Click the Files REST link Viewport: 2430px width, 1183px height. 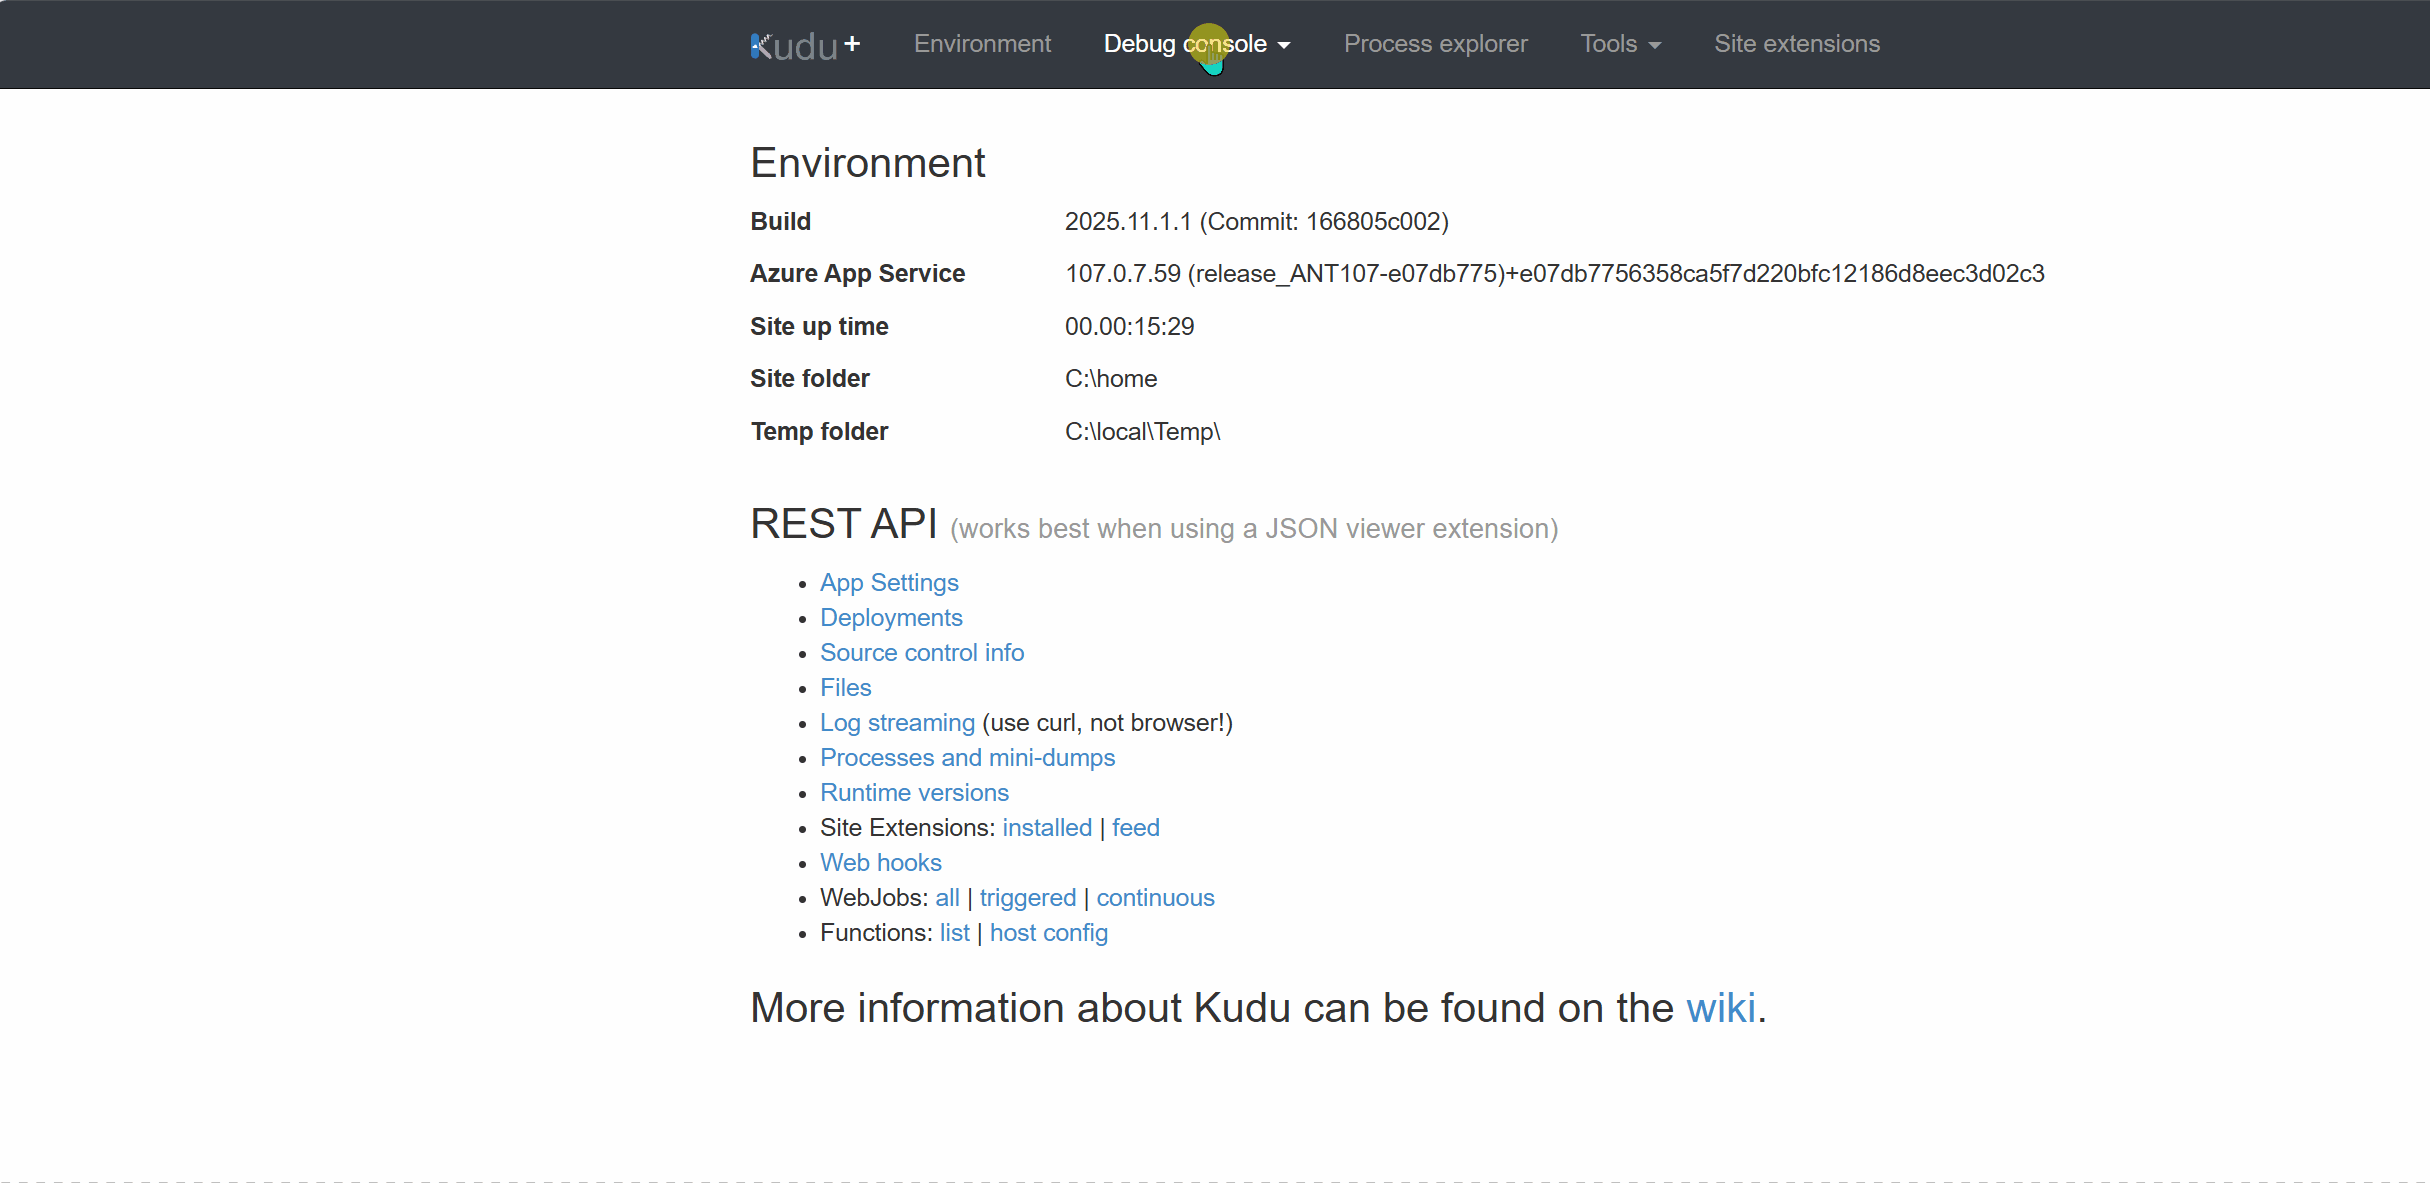(x=845, y=688)
